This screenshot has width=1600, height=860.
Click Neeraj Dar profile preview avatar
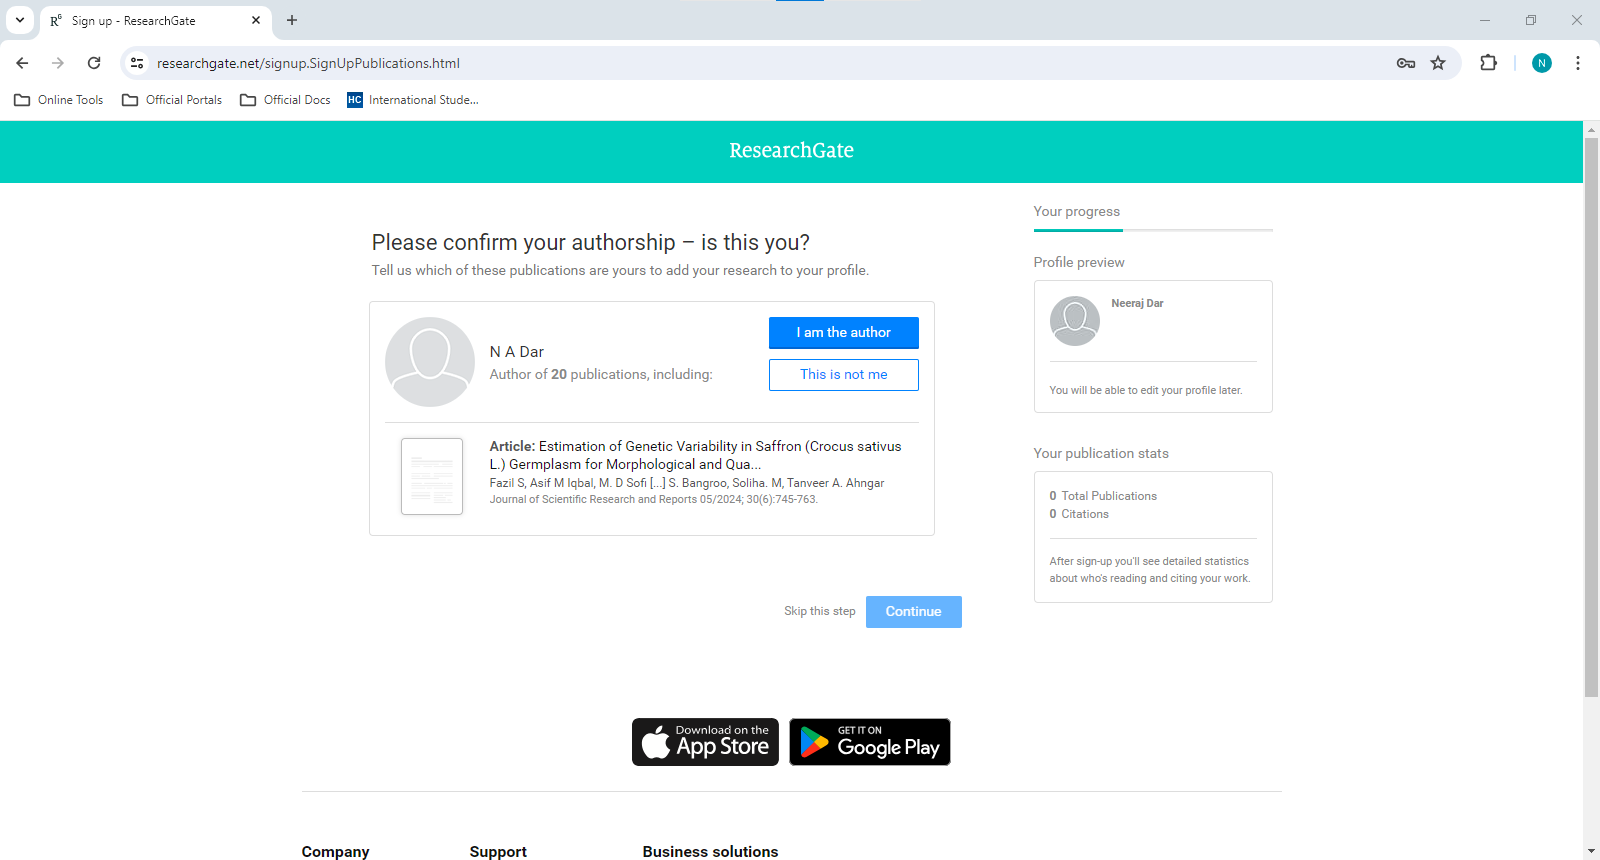click(x=1075, y=321)
